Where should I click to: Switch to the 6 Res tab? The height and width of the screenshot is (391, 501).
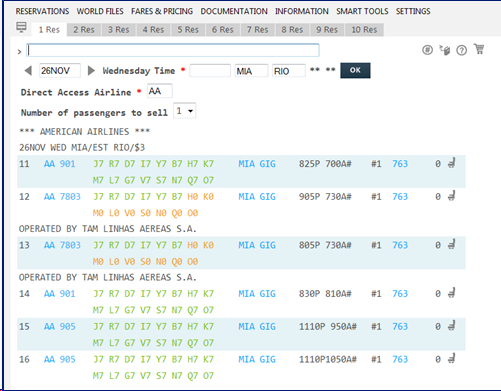click(x=223, y=30)
